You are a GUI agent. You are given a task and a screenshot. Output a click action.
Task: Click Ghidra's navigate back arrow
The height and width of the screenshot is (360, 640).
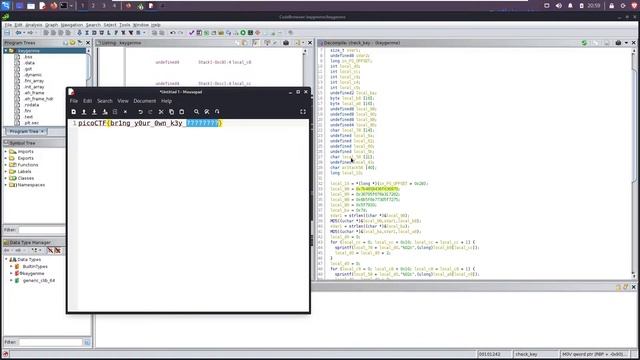[x=18, y=33]
